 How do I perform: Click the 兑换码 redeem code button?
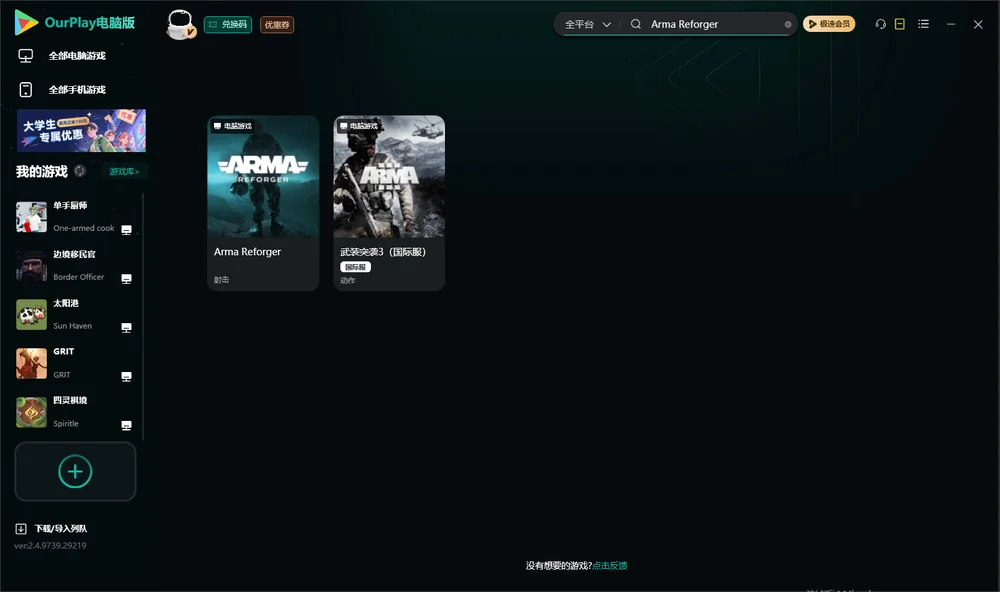click(228, 24)
